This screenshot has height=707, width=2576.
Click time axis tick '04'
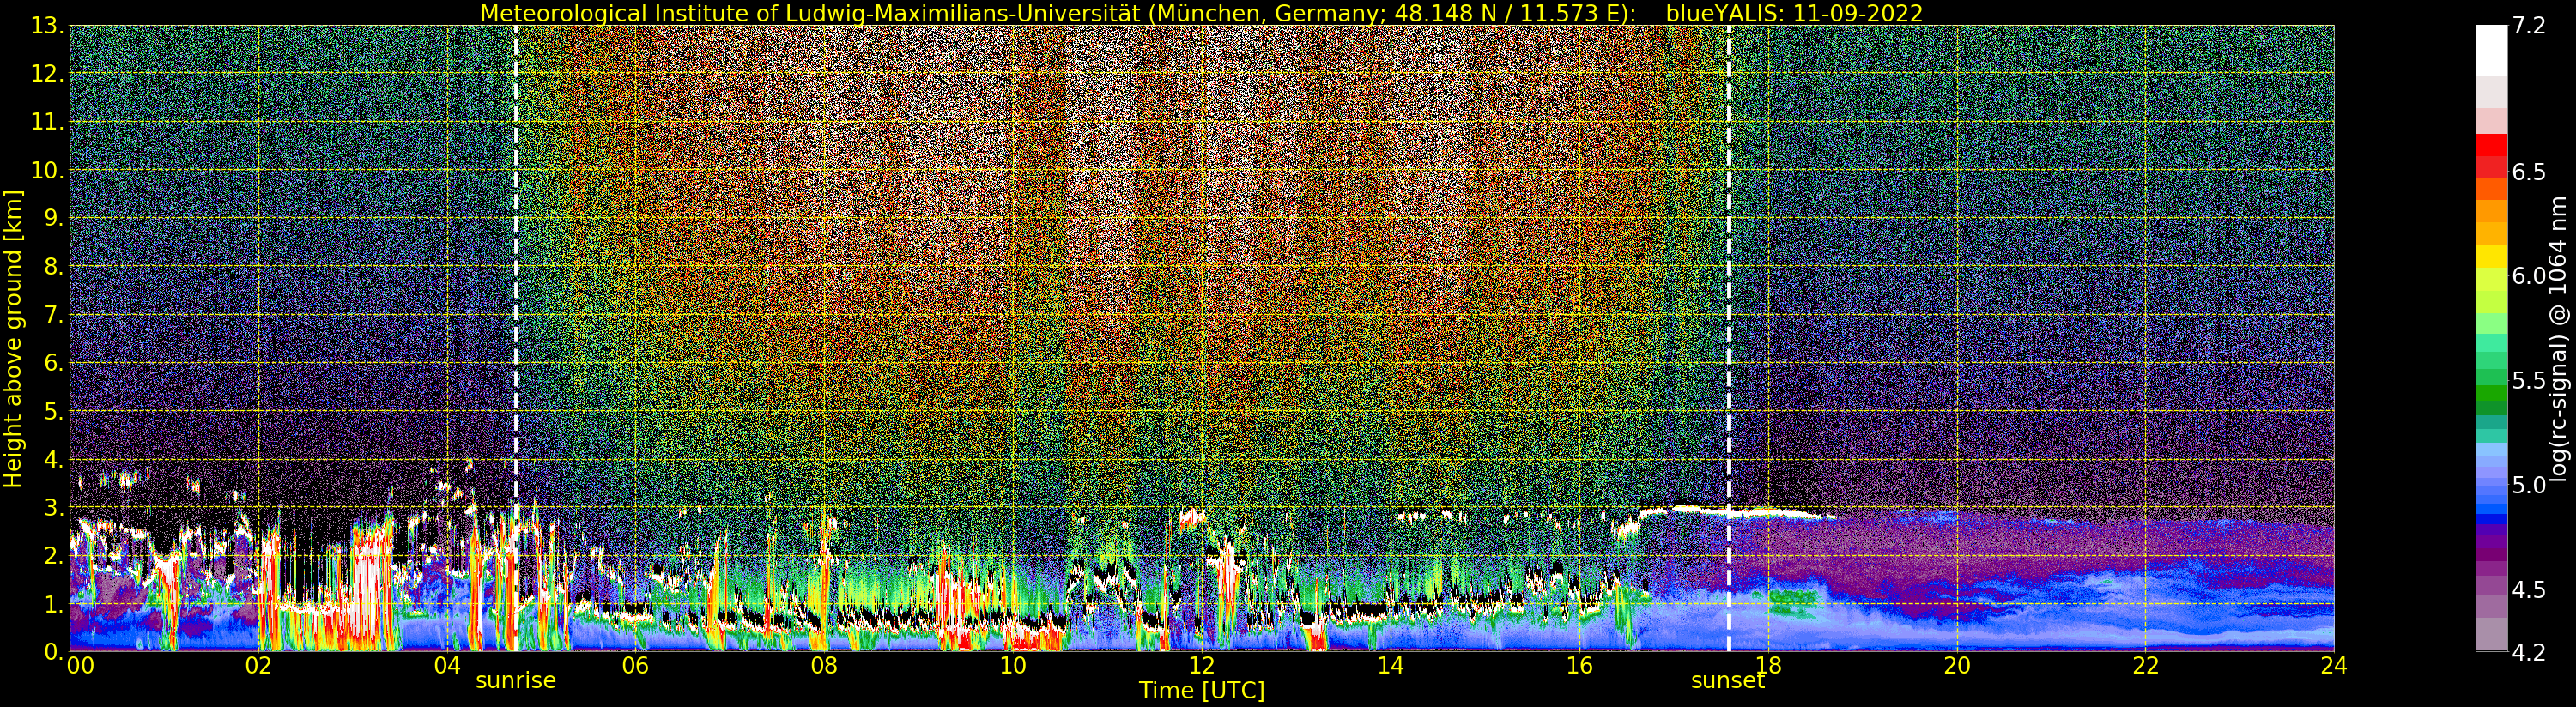[x=448, y=666]
